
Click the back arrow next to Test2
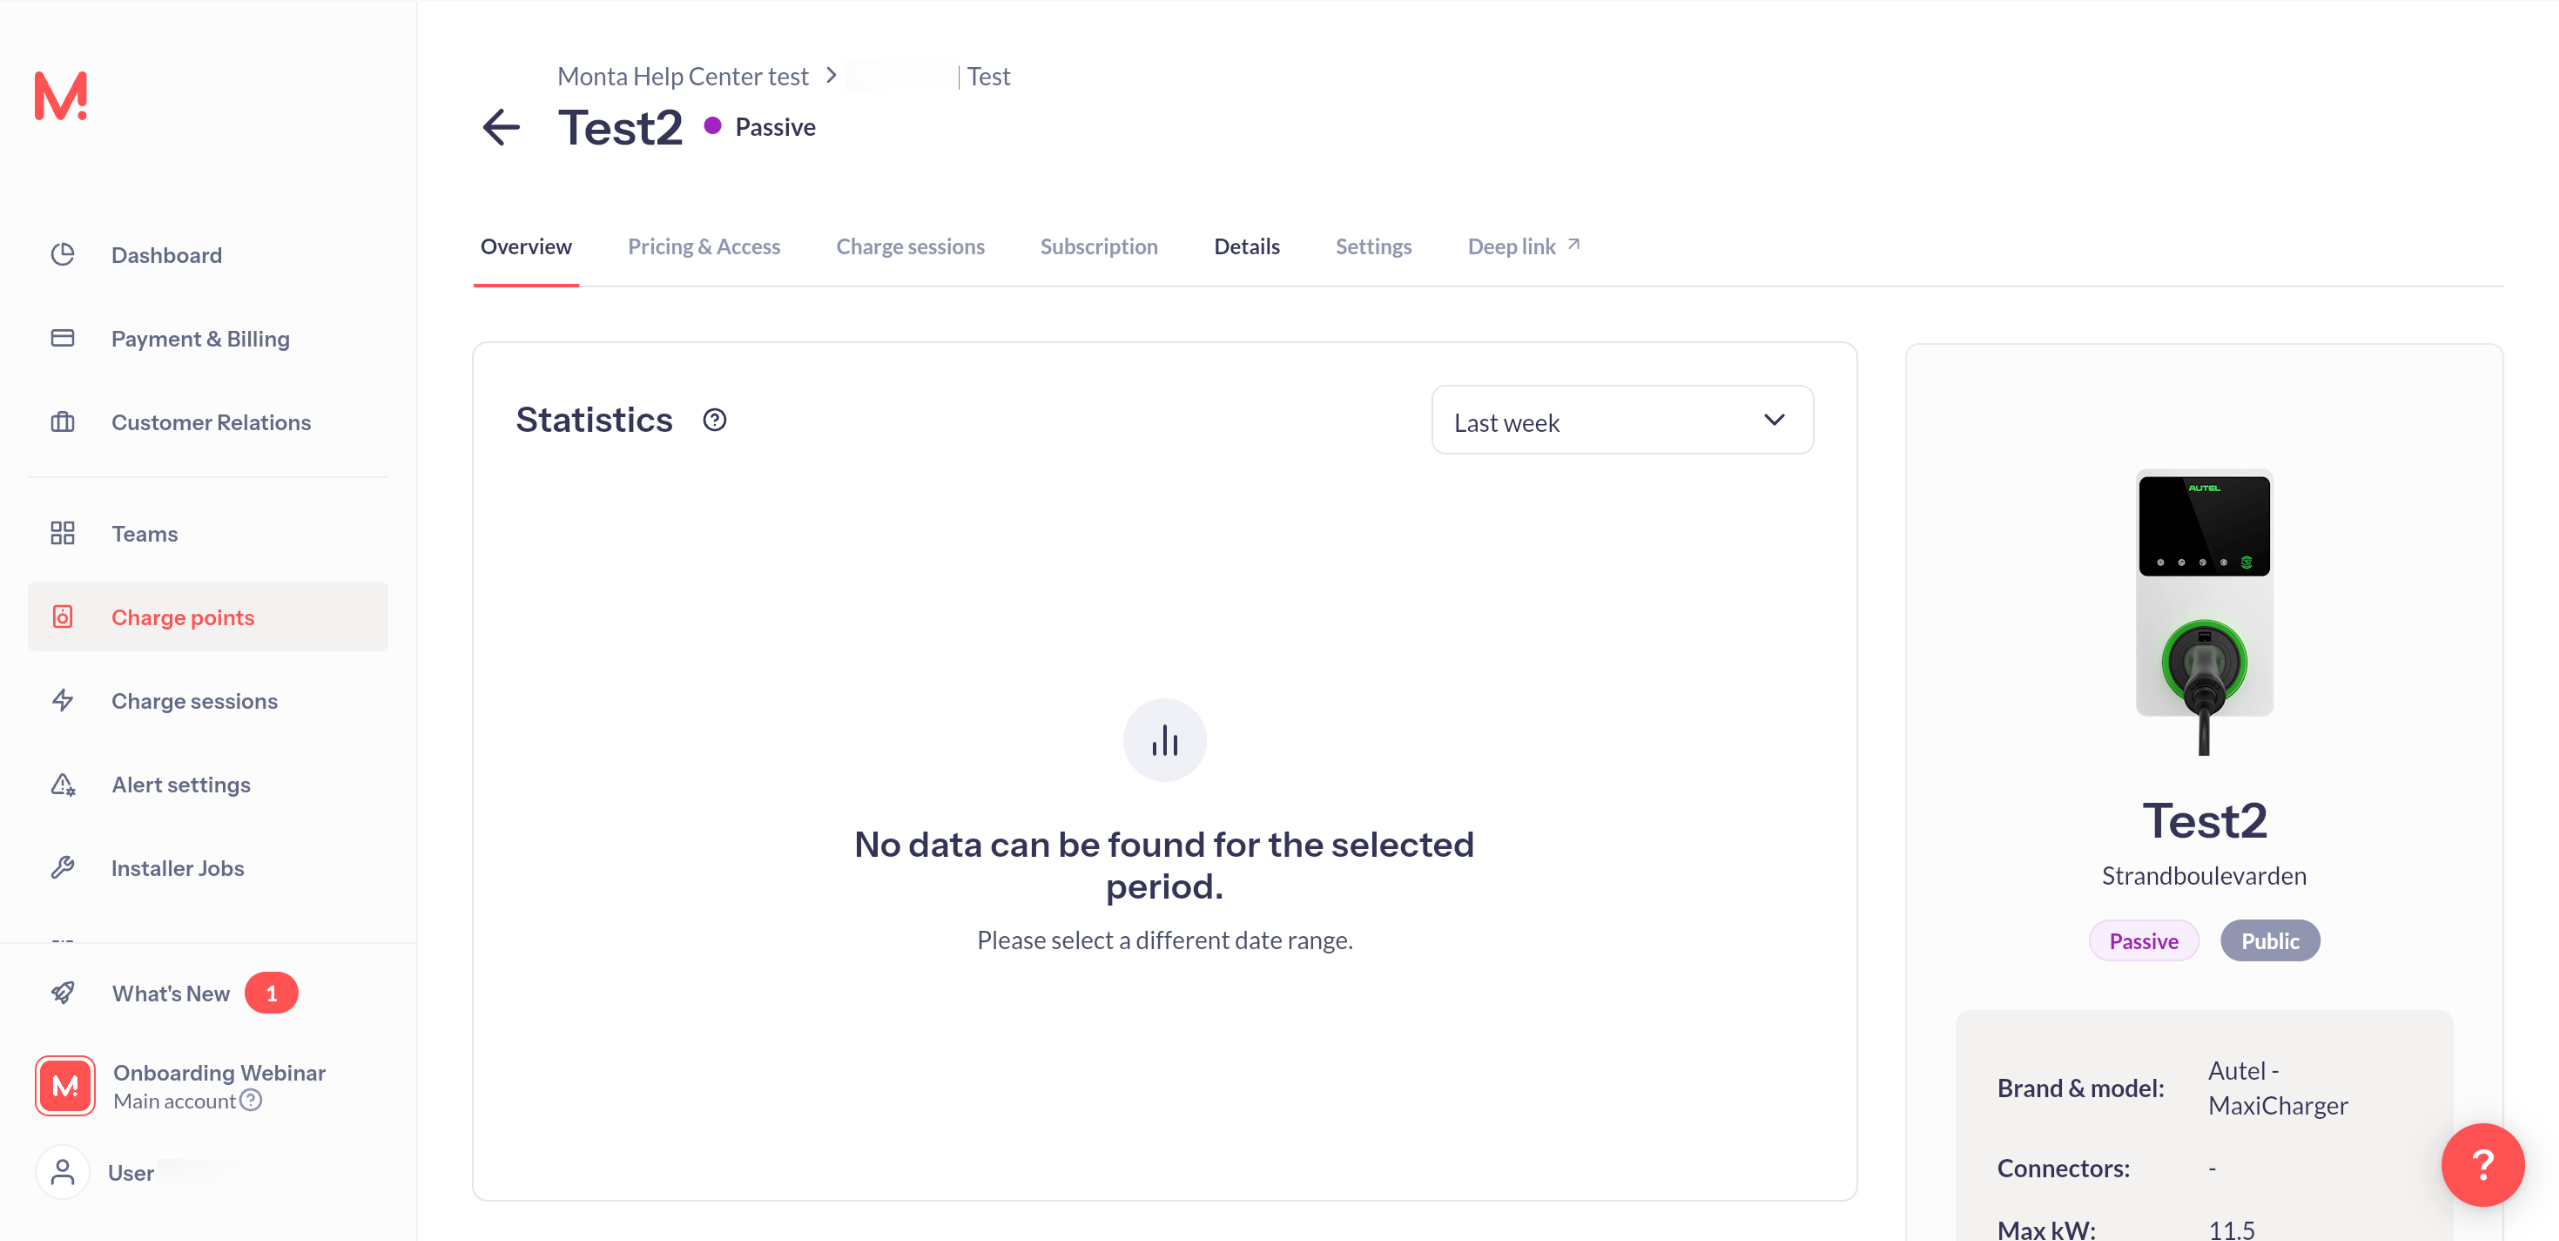coord(501,127)
